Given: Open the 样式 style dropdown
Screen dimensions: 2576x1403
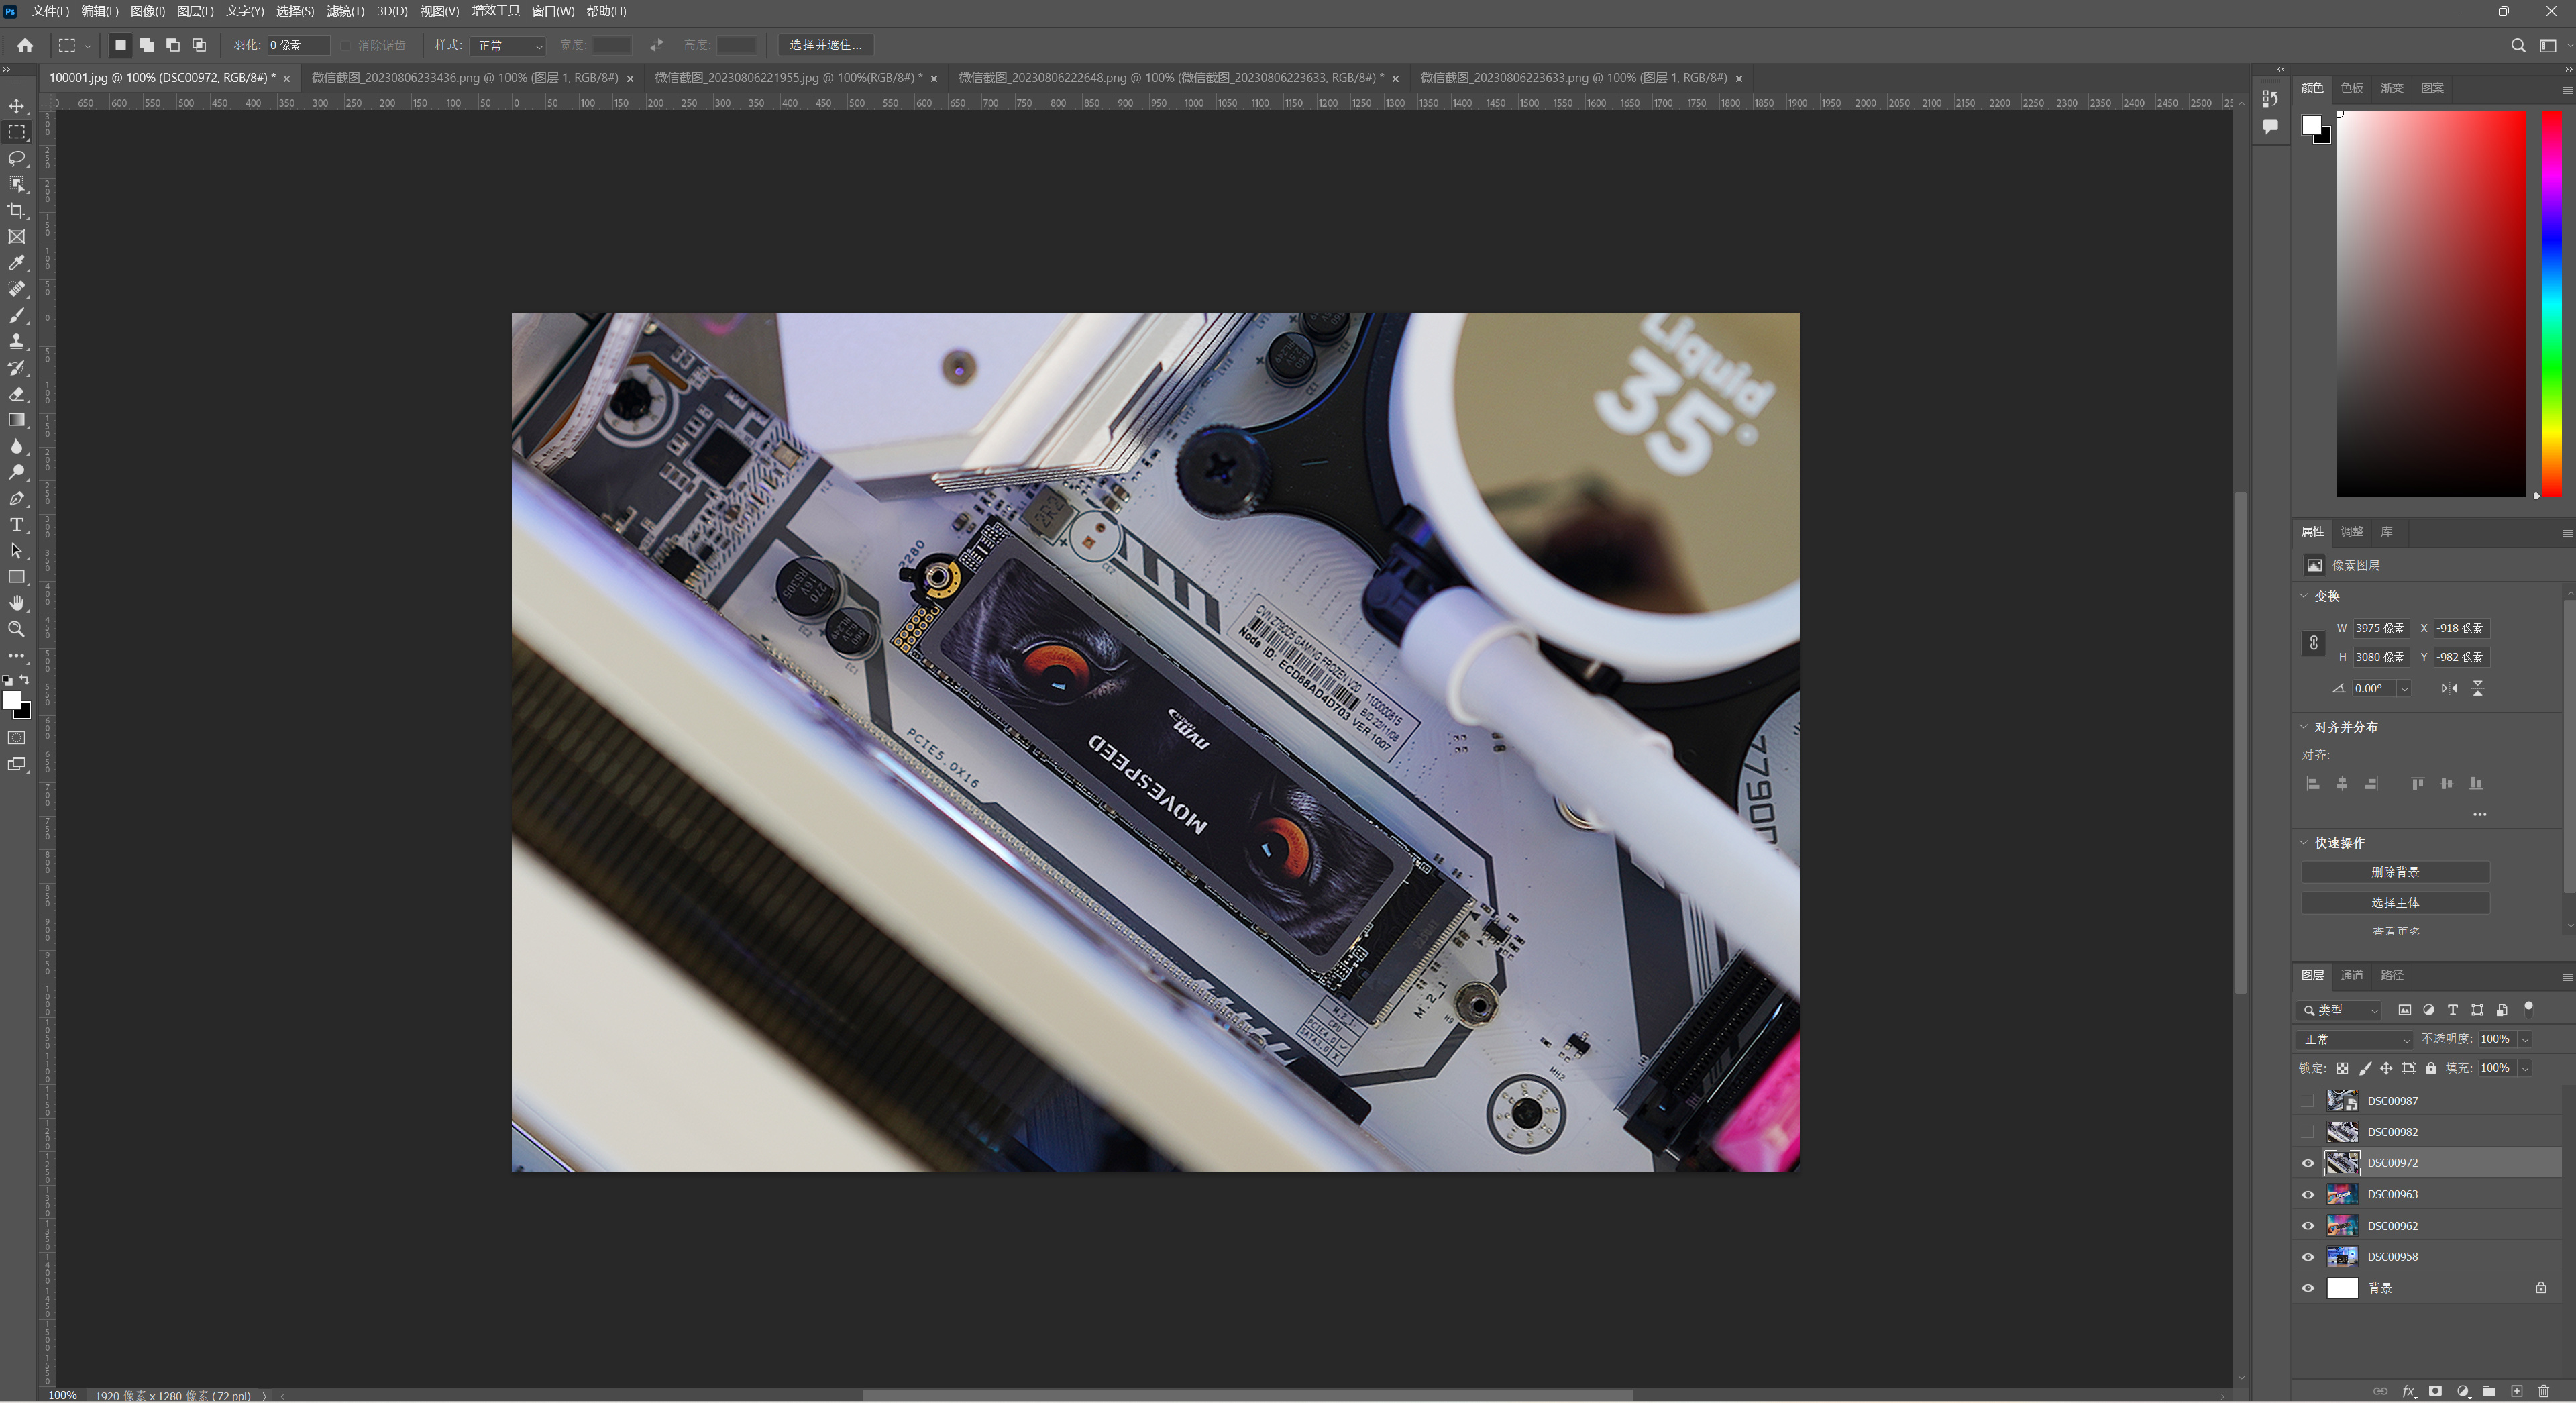Looking at the screenshot, I should click(x=508, y=46).
